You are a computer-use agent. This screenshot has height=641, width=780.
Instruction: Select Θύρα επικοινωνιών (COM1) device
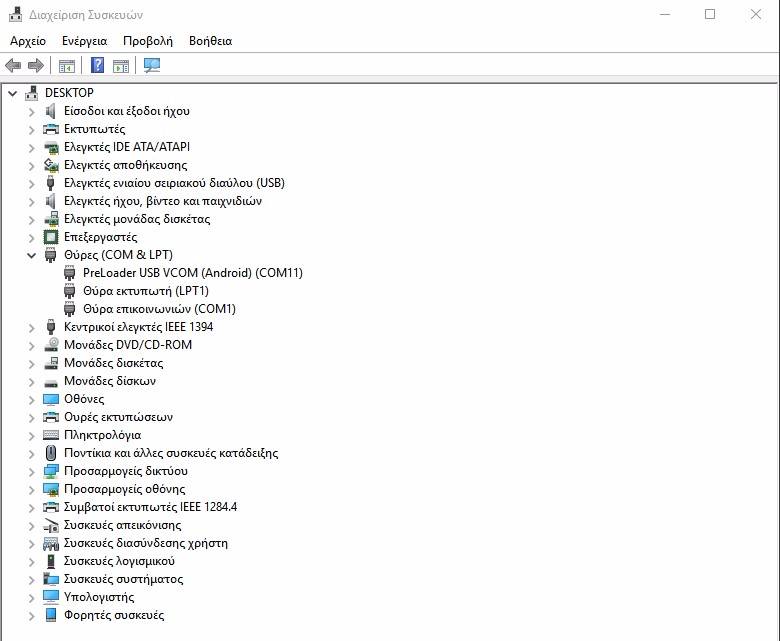pos(159,309)
